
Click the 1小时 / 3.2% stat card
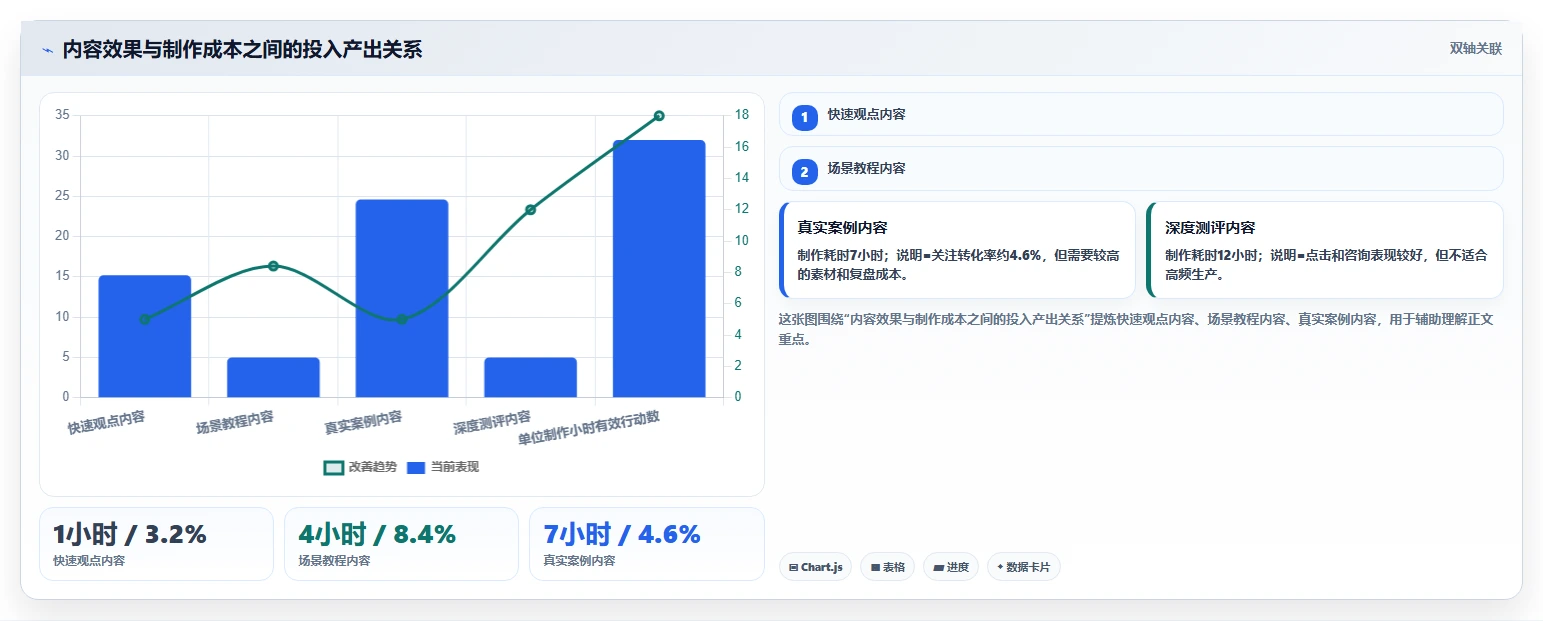point(156,544)
